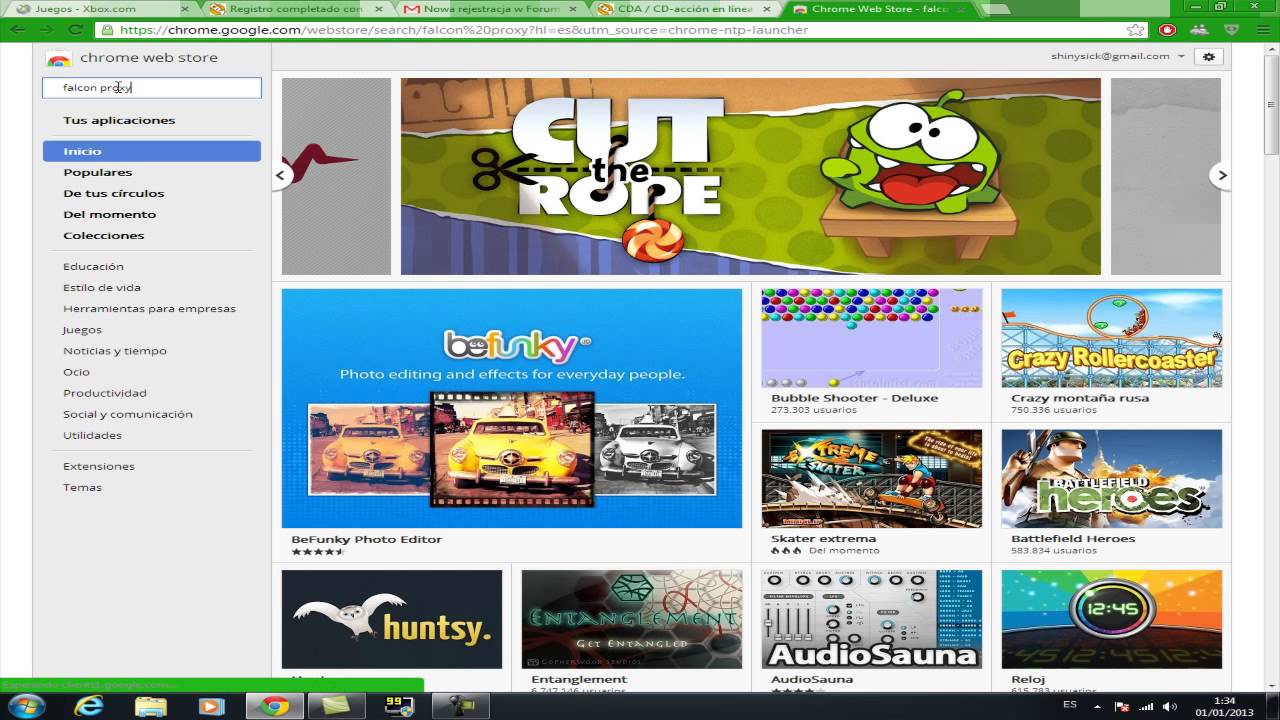Show previous featured banner with left arrow
The height and width of the screenshot is (720, 1280).
281,175
